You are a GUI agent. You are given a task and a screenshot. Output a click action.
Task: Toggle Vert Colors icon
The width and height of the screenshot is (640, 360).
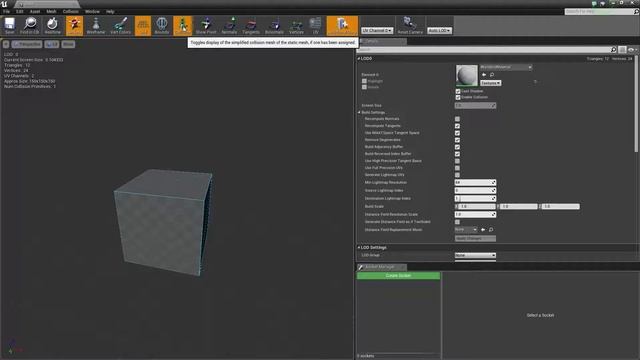120,25
